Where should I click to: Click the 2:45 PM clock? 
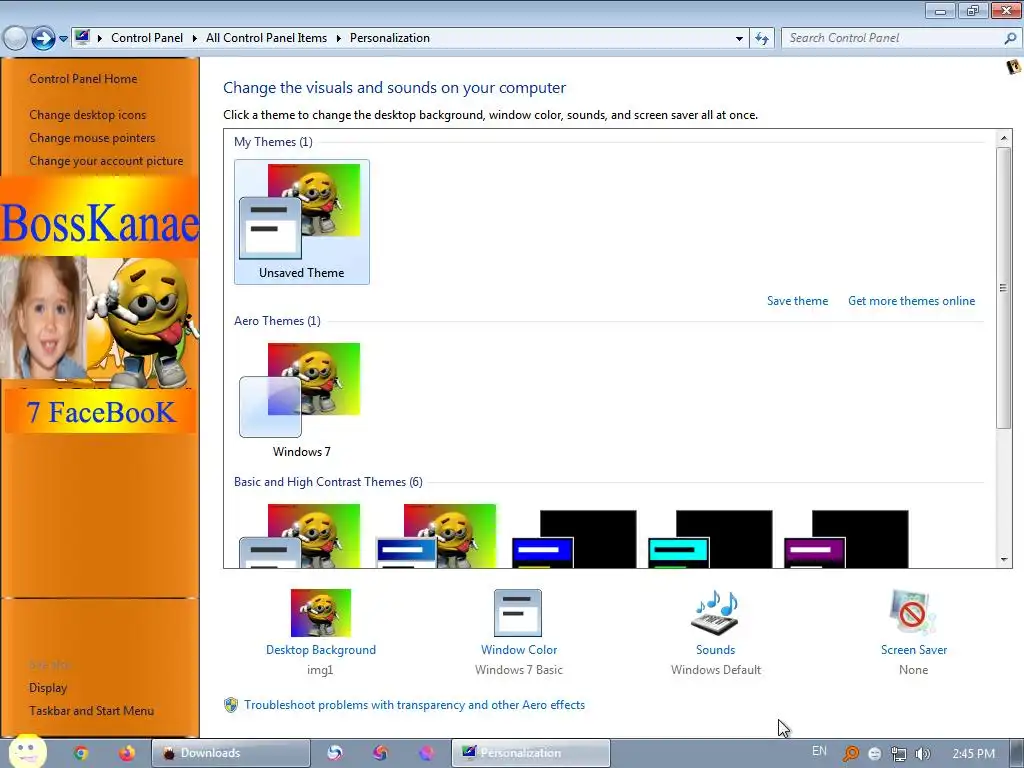pyautogui.click(x=973, y=754)
